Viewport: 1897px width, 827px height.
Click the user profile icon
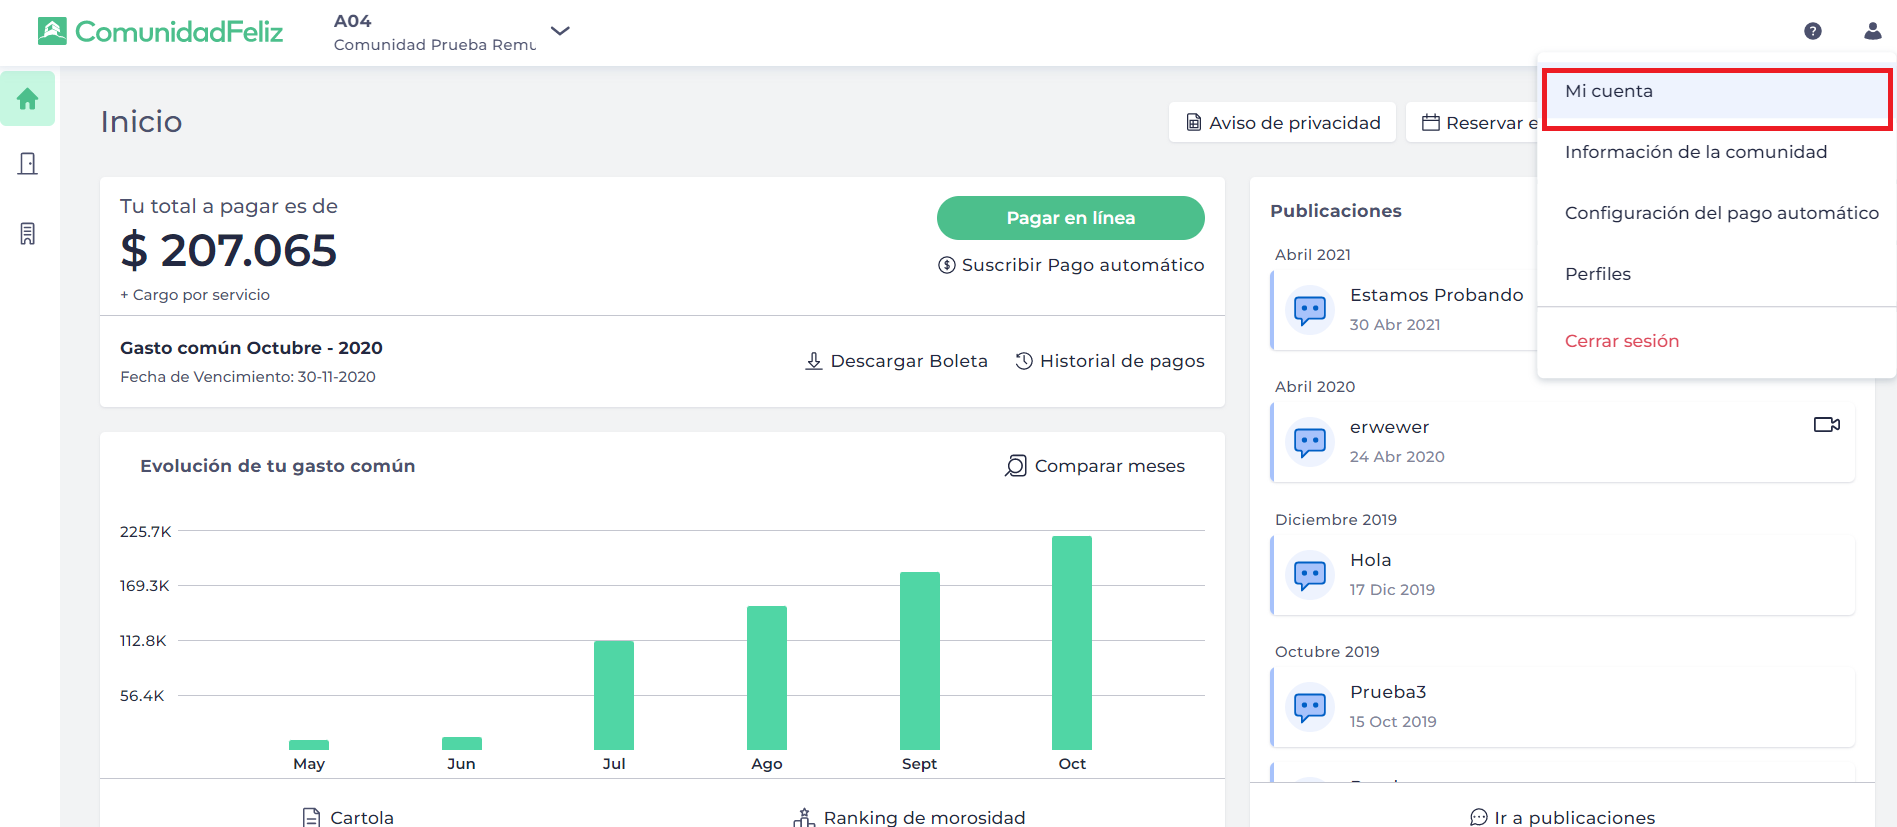pyautogui.click(x=1872, y=31)
